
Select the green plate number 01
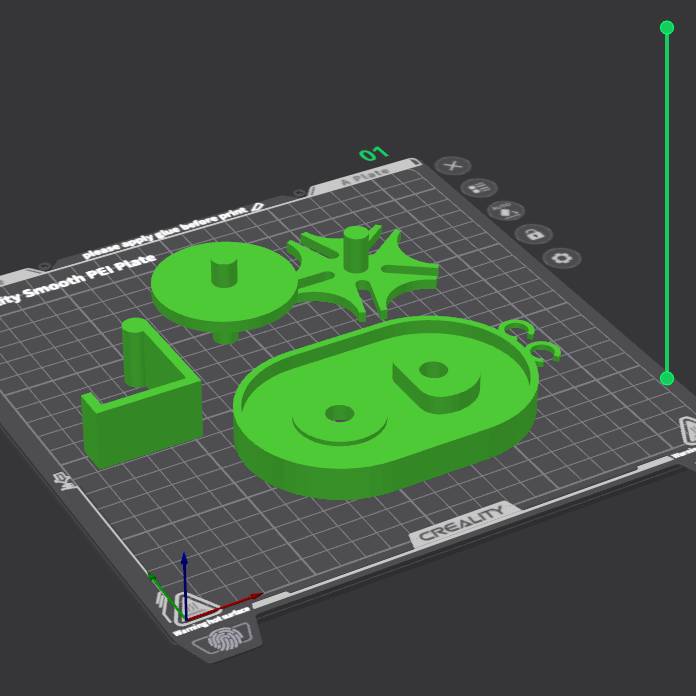click(373, 154)
